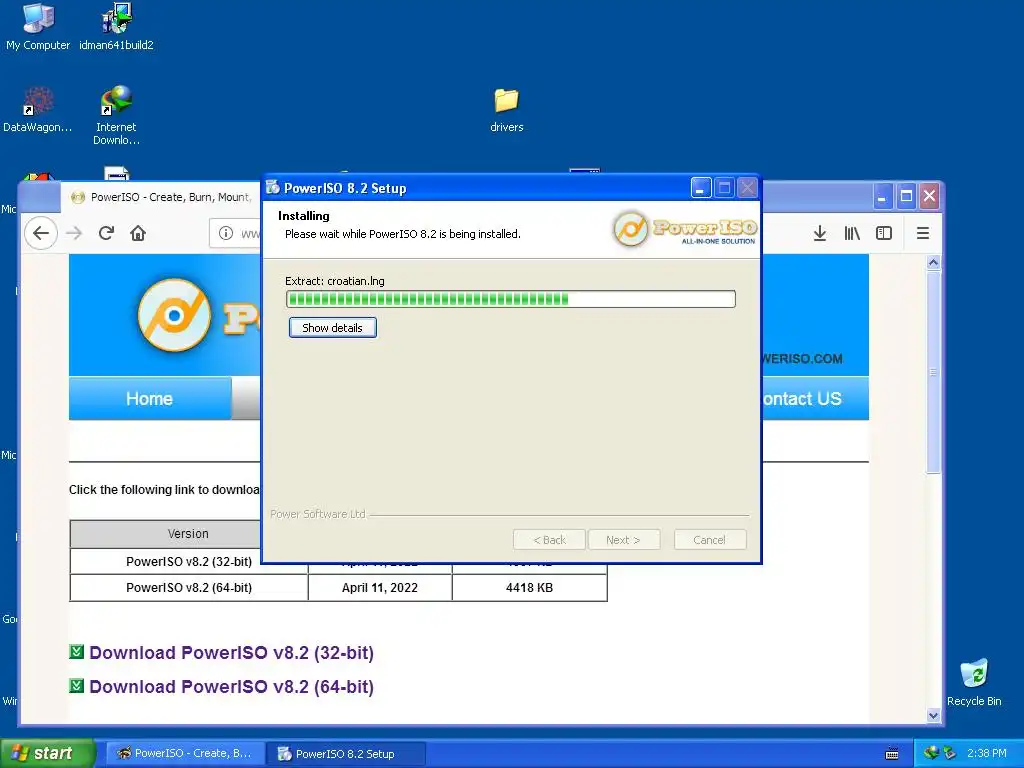Click green arrow icon beside 64-bit download

coord(76,686)
